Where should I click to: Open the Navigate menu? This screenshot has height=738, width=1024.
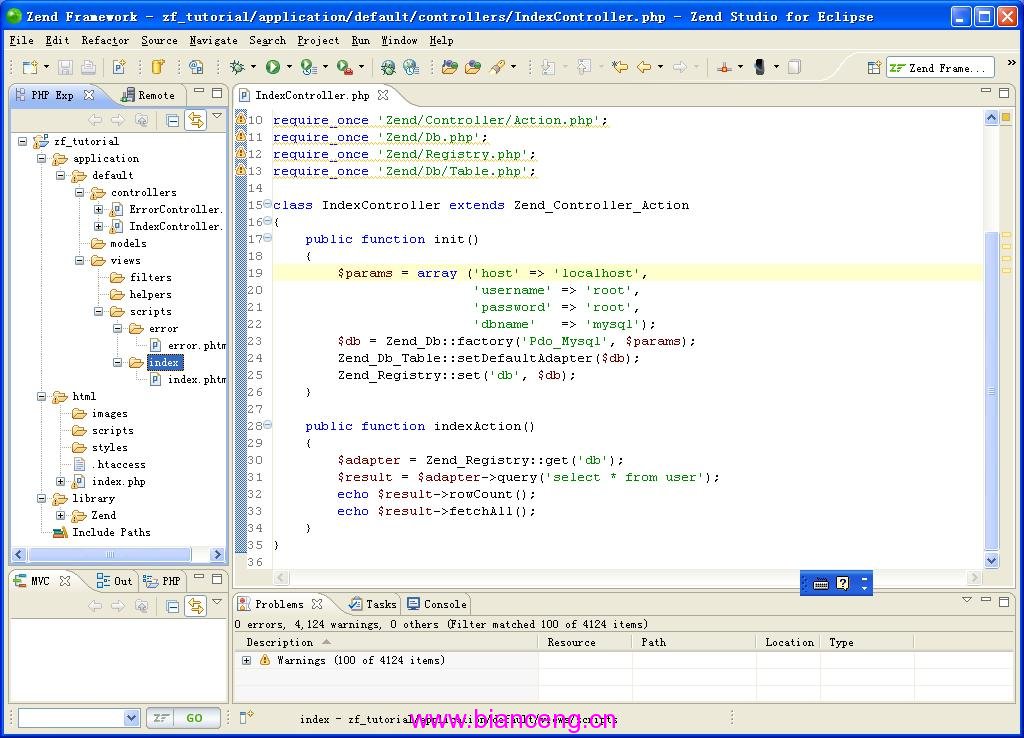[214, 40]
